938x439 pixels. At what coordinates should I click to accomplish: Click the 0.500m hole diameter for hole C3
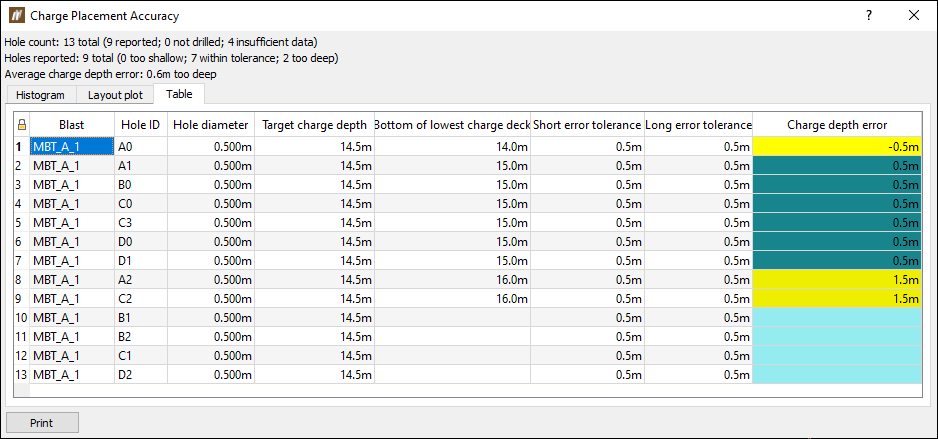[211, 222]
